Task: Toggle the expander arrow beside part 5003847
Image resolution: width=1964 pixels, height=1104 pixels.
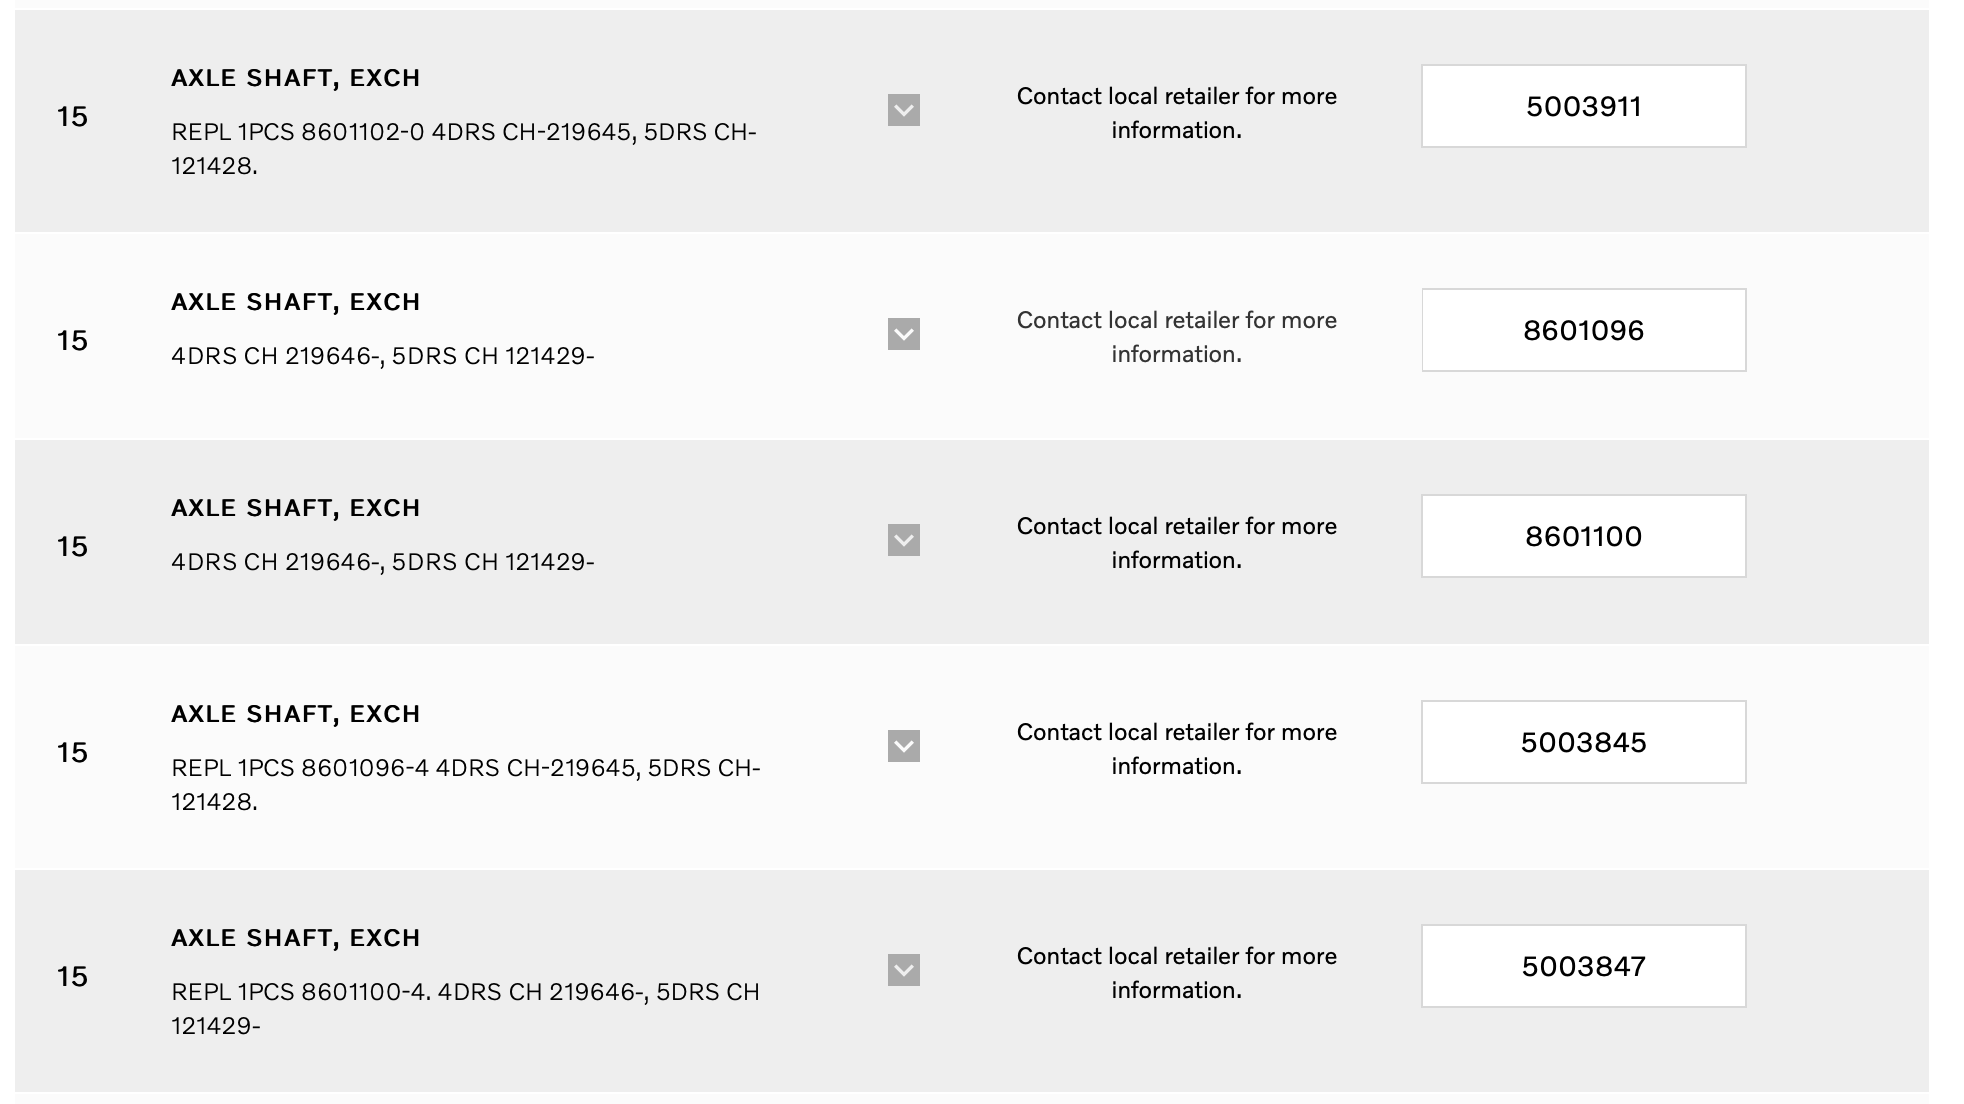Action: pyautogui.click(x=903, y=970)
